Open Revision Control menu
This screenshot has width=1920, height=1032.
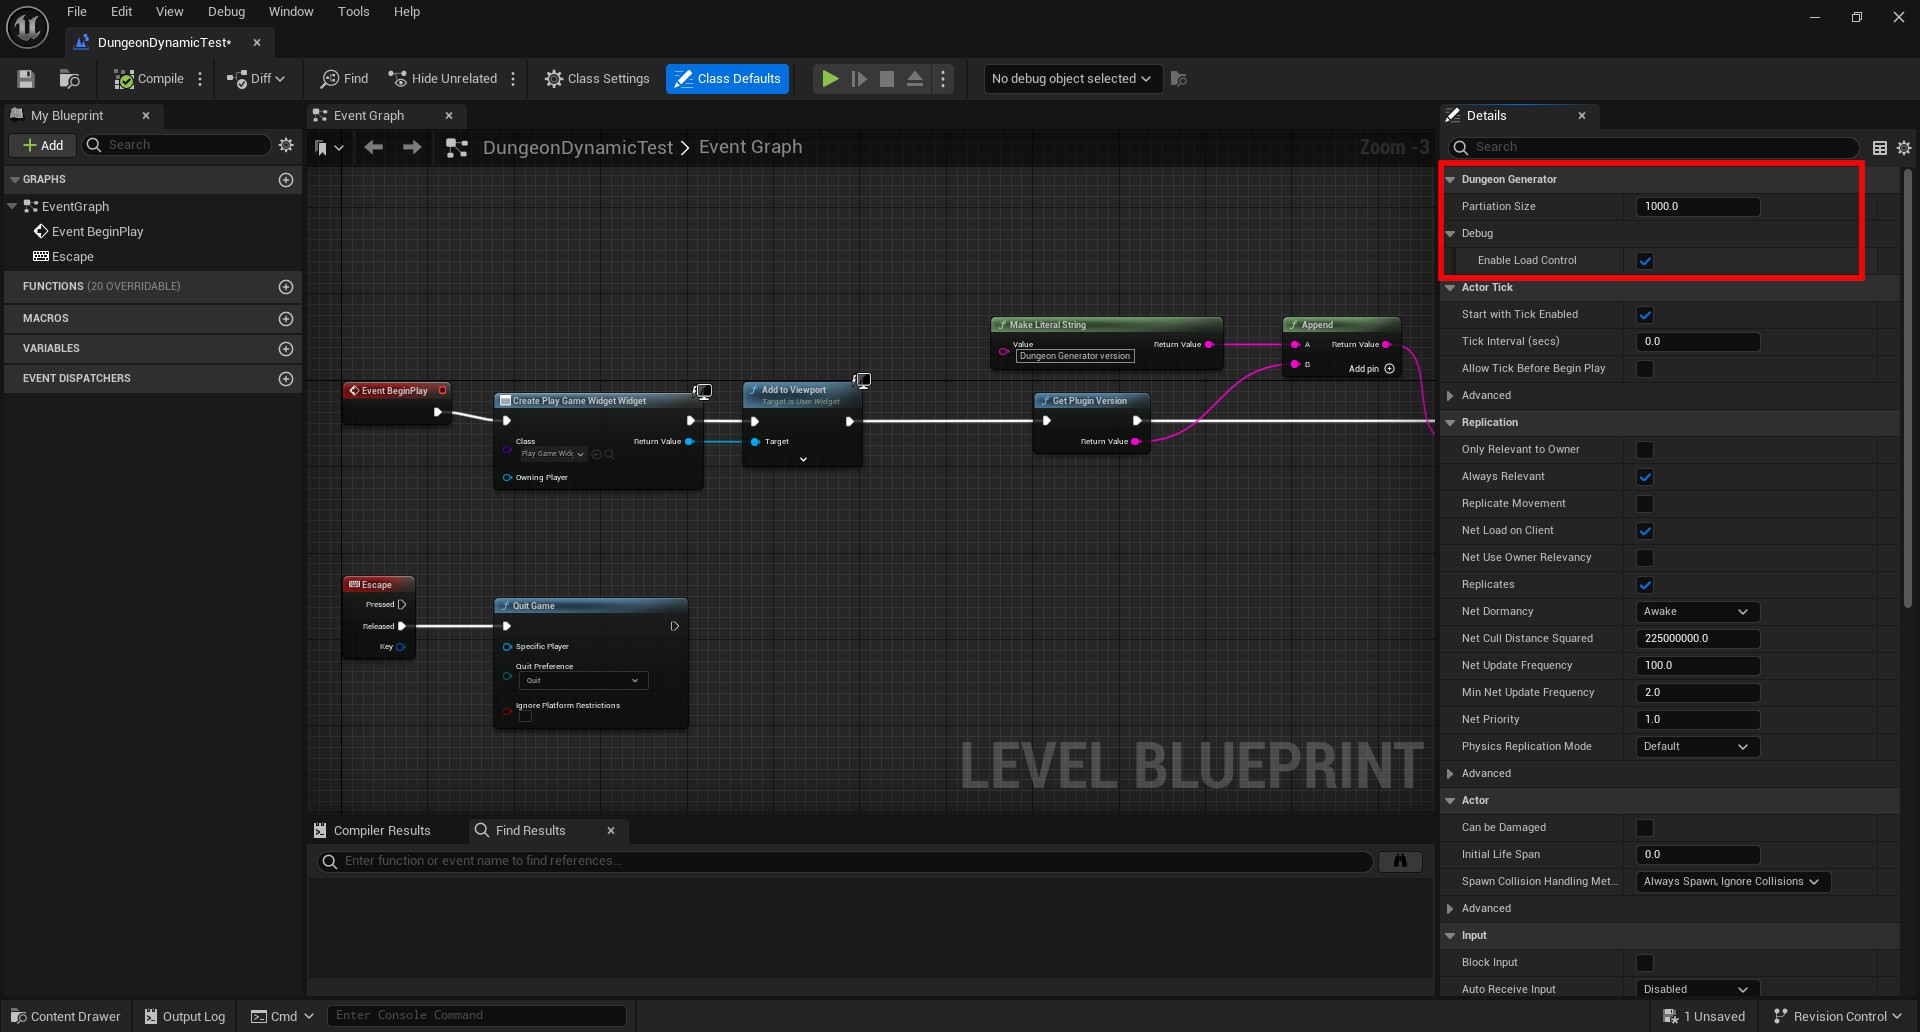1838,1016
